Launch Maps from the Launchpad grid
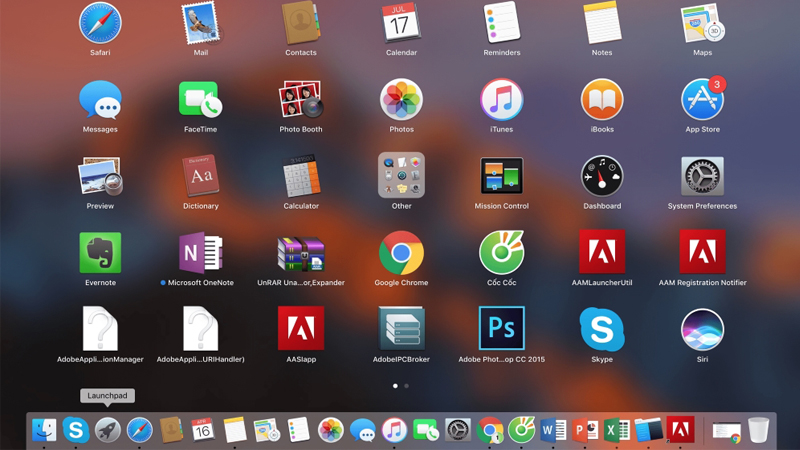 703,23
